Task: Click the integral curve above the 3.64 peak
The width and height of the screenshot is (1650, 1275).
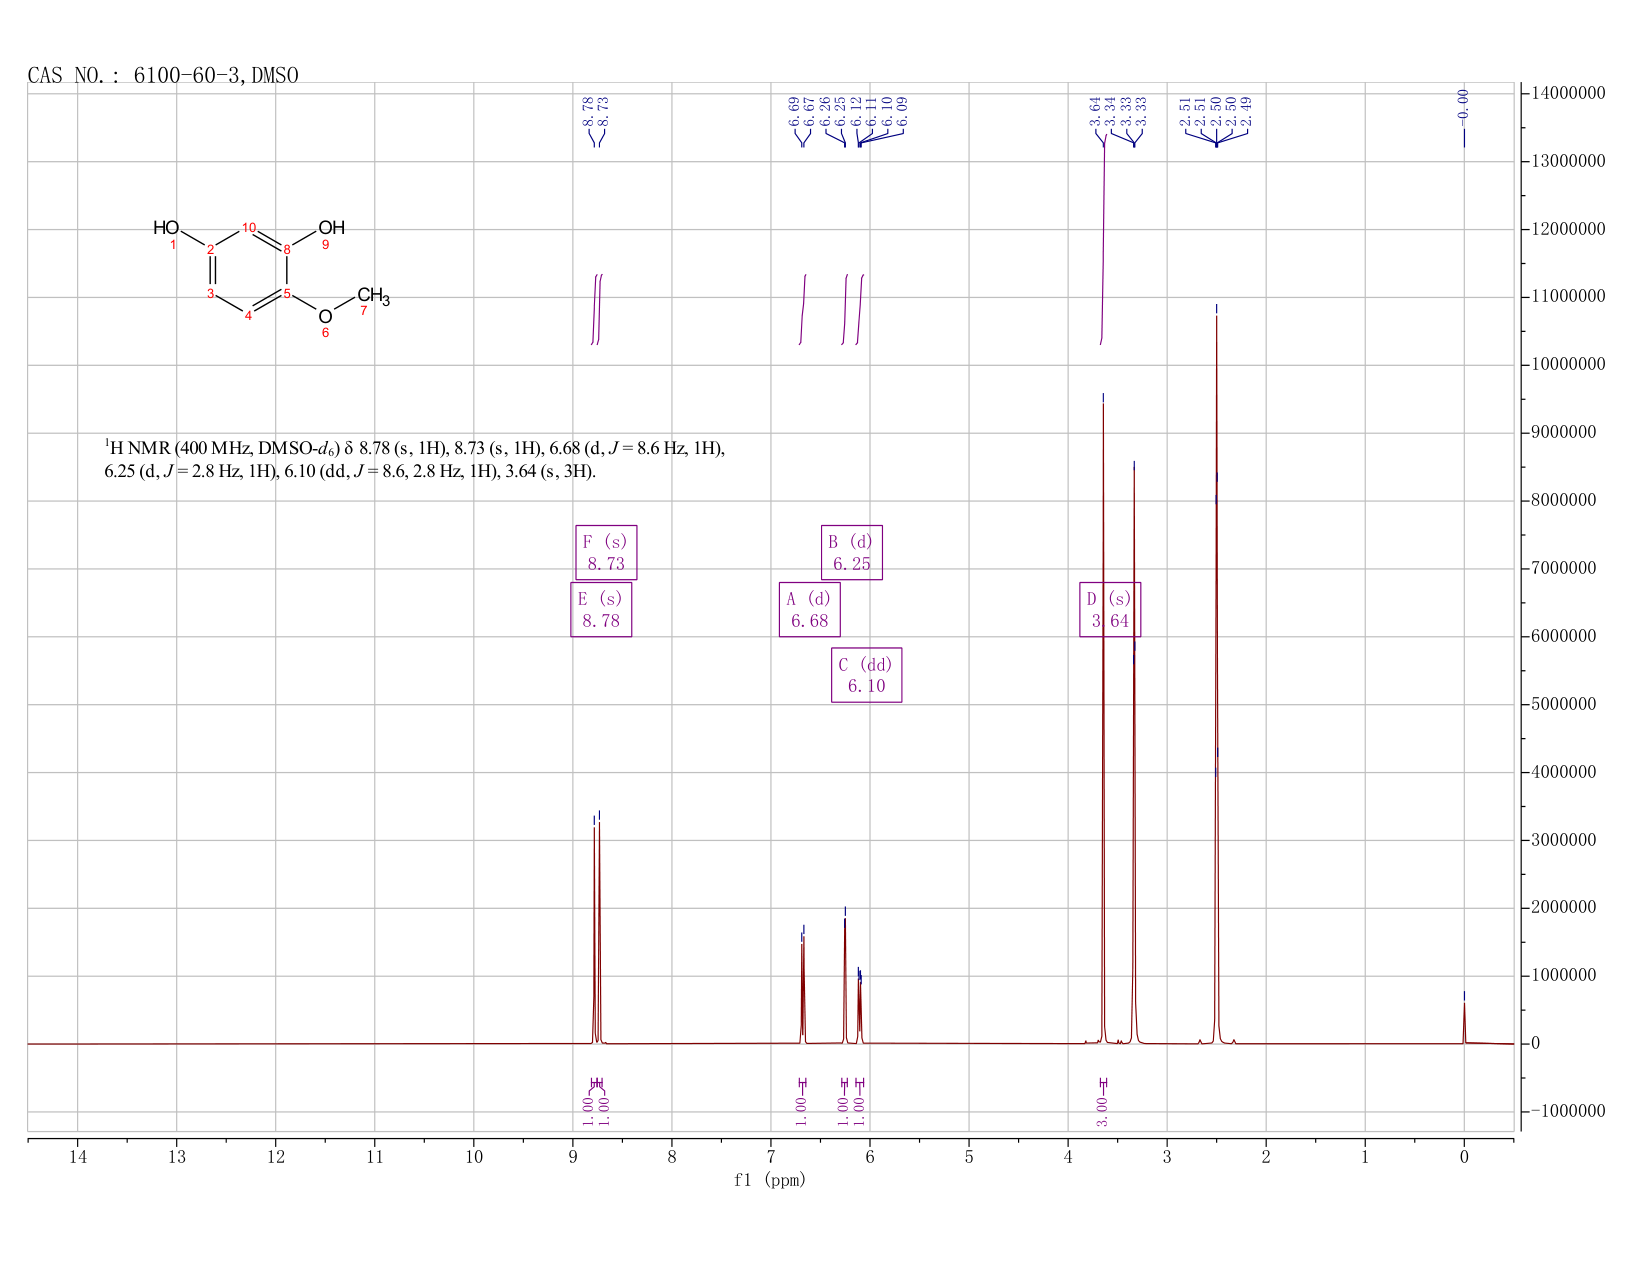Action: [x=1103, y=240]
